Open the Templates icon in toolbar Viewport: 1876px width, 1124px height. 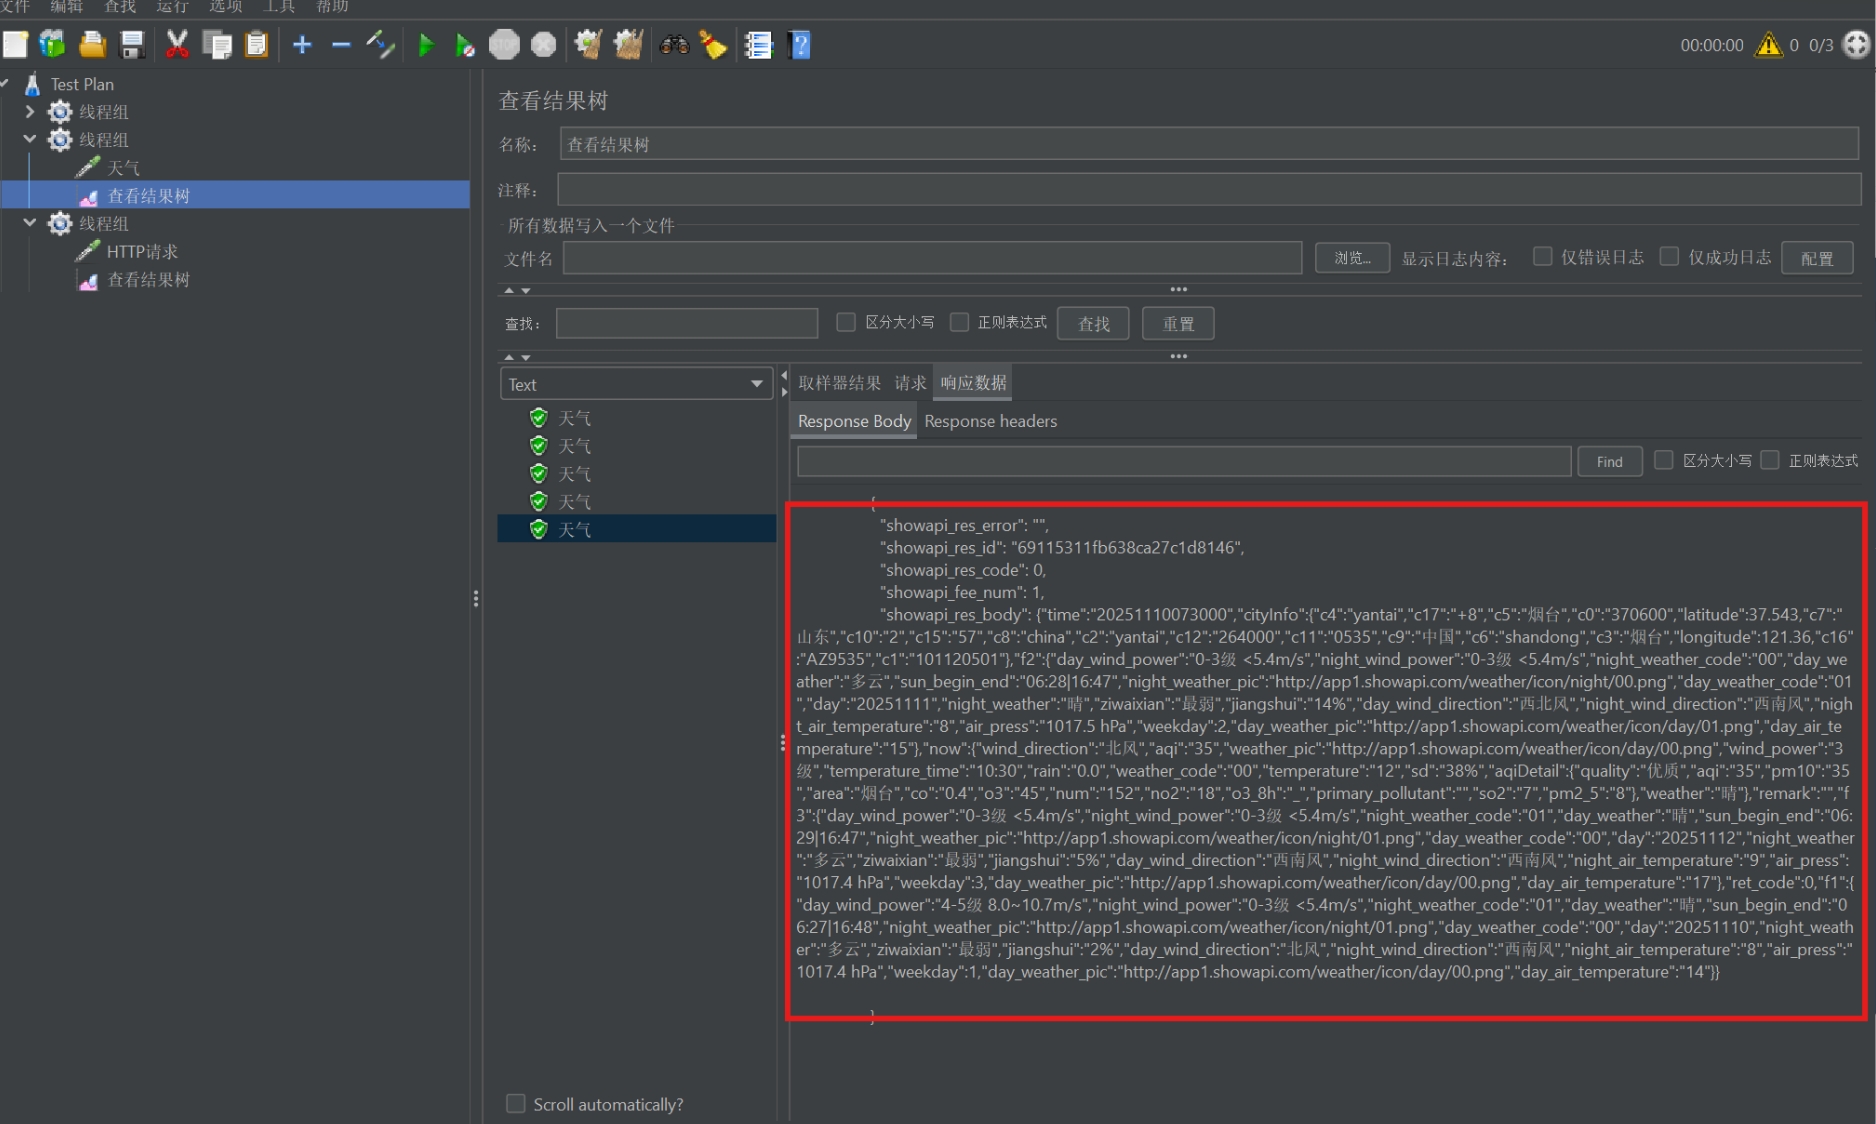[x=52, y=45]
